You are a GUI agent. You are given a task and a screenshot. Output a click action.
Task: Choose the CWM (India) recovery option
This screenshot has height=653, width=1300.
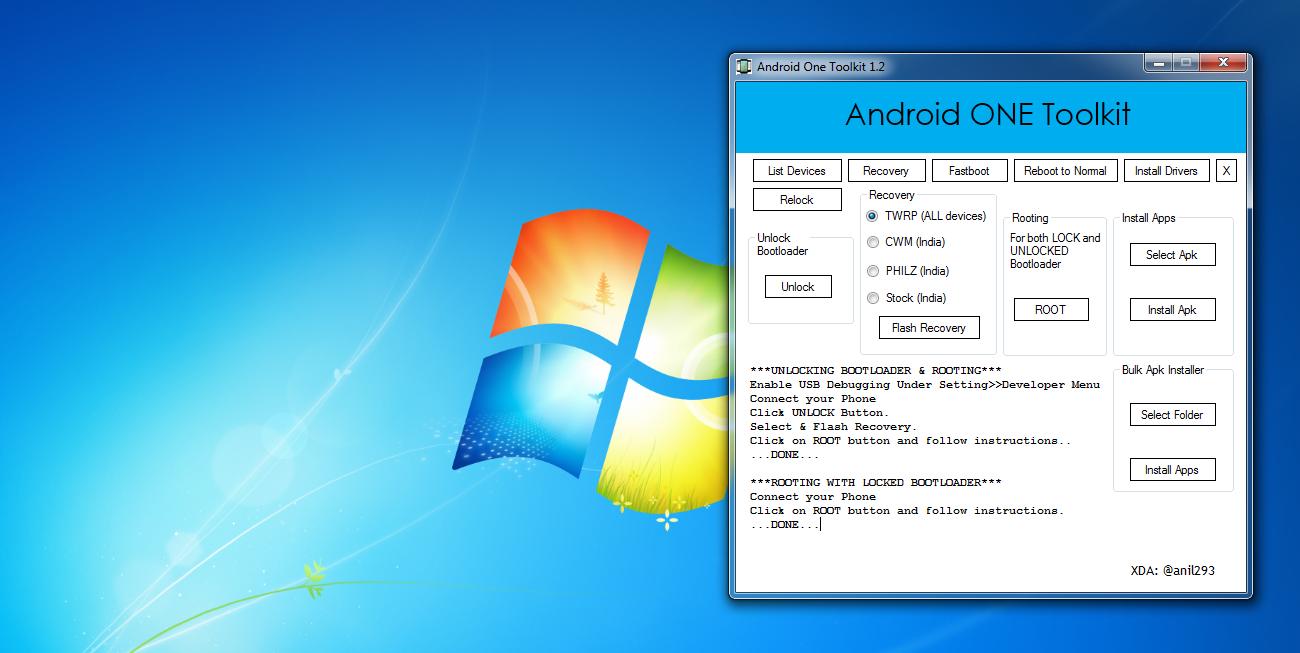point(873,242)
